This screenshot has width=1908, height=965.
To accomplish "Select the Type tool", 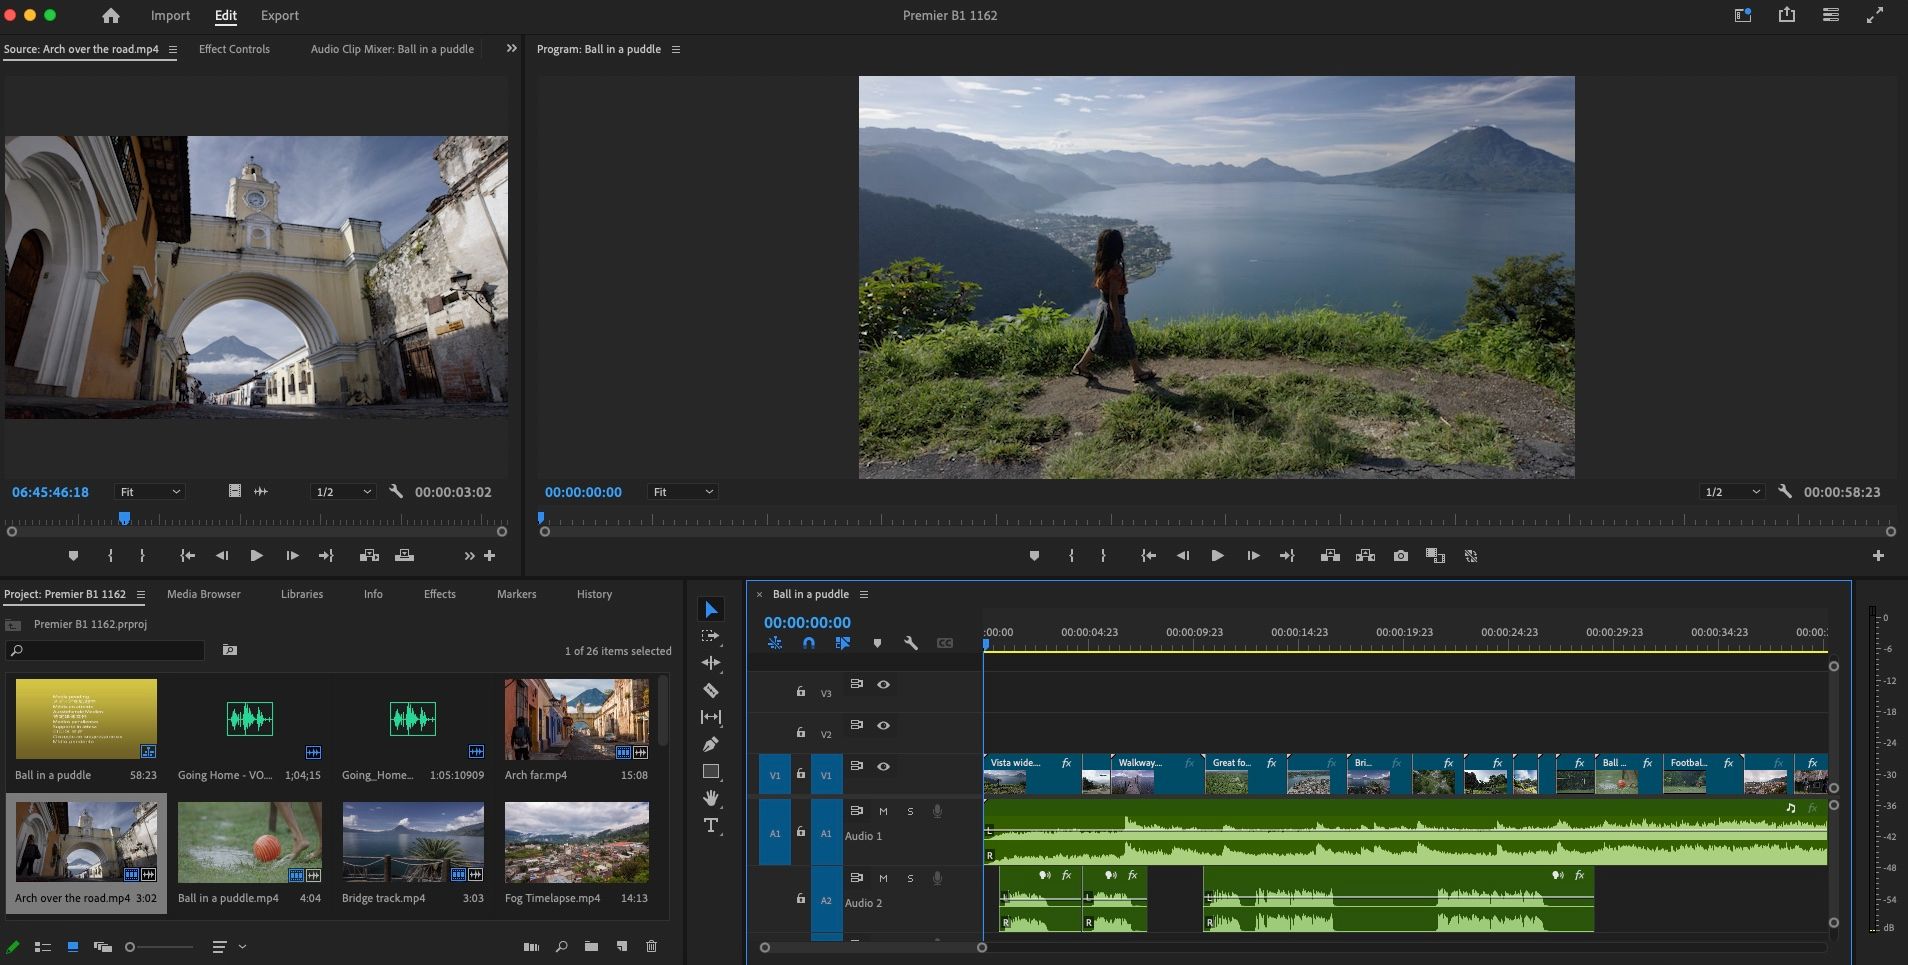I will click(711, 825).
